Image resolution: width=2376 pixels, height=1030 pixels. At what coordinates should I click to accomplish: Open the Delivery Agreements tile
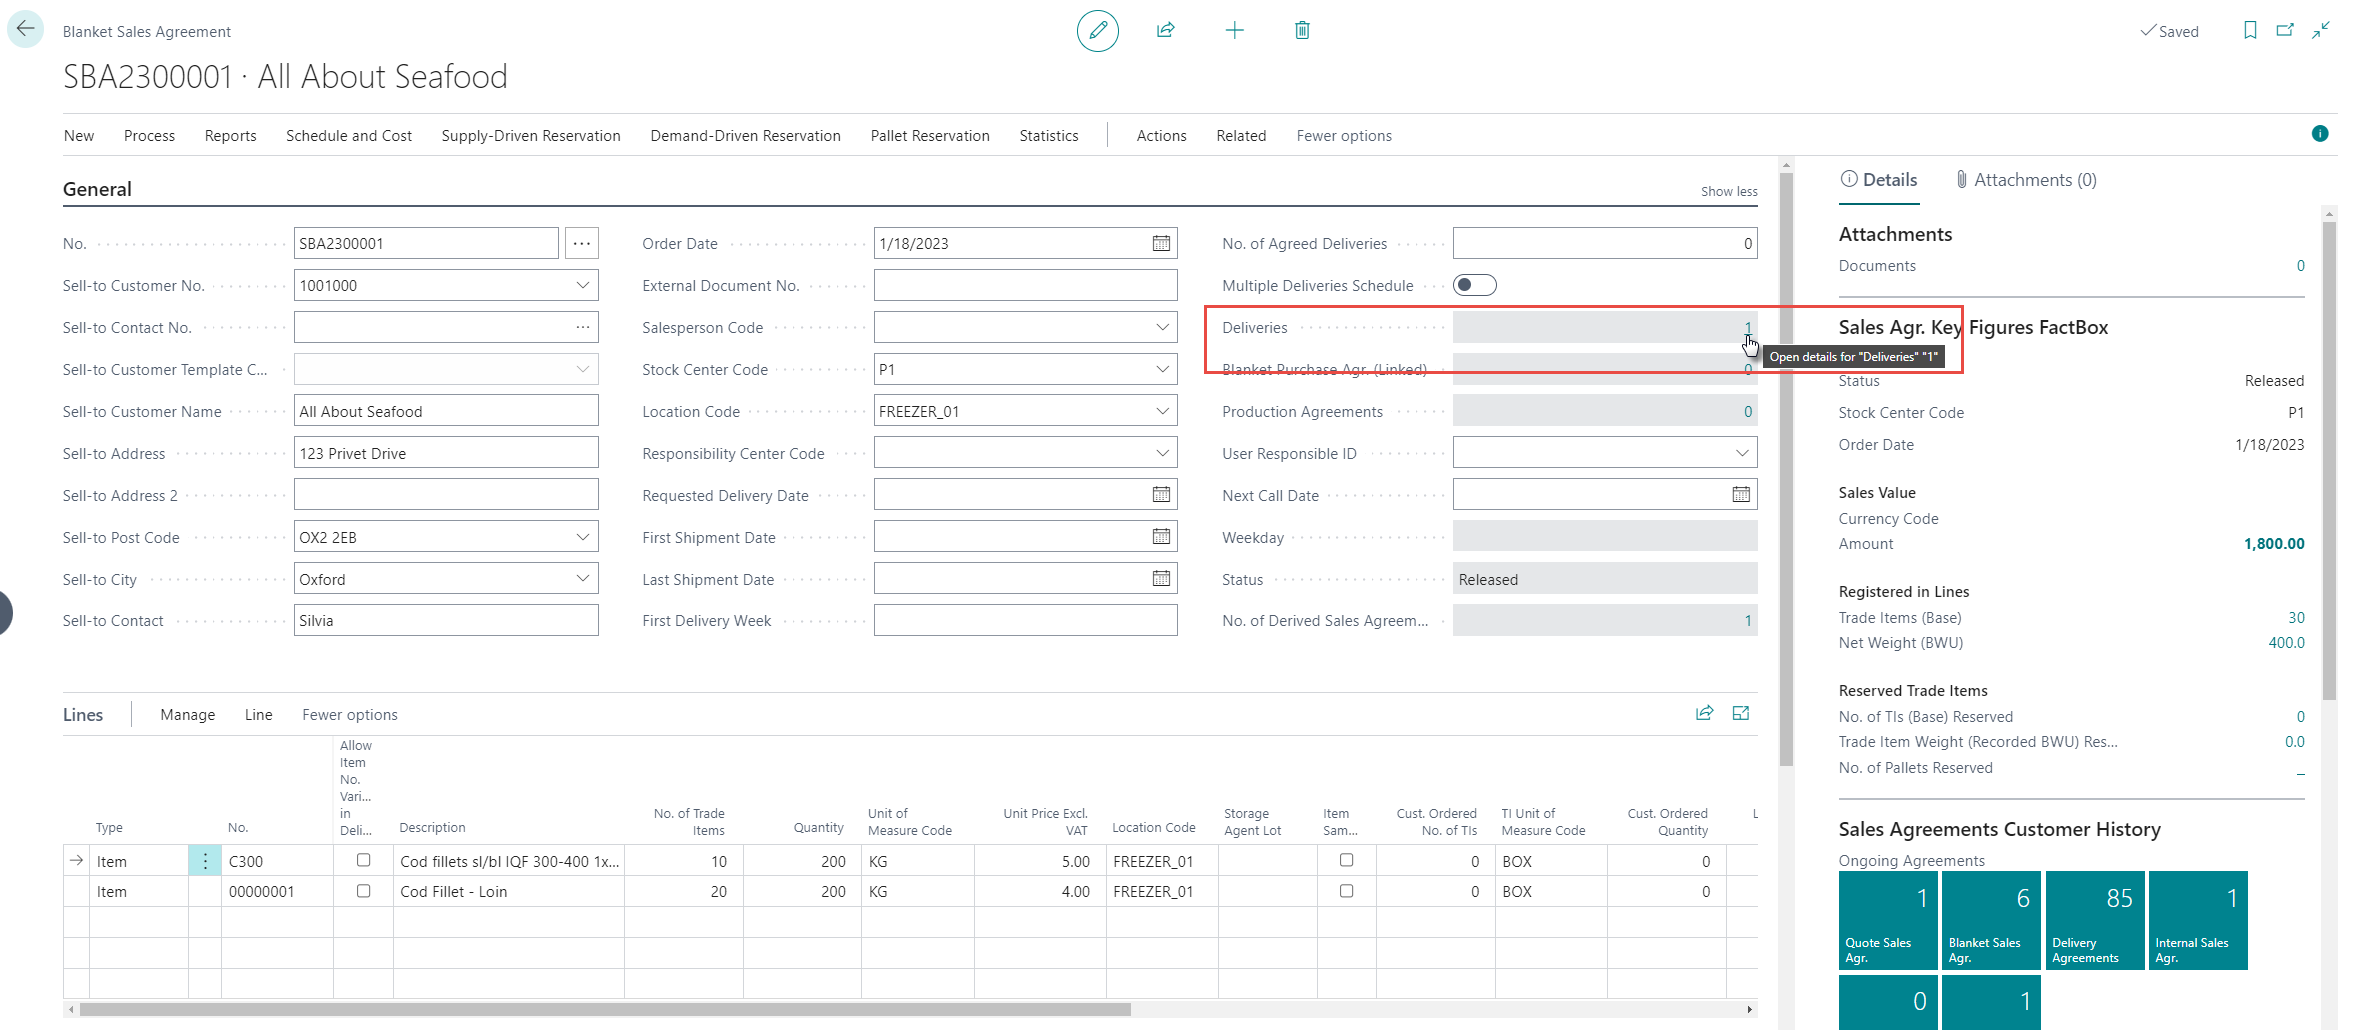pos(2094,920)
